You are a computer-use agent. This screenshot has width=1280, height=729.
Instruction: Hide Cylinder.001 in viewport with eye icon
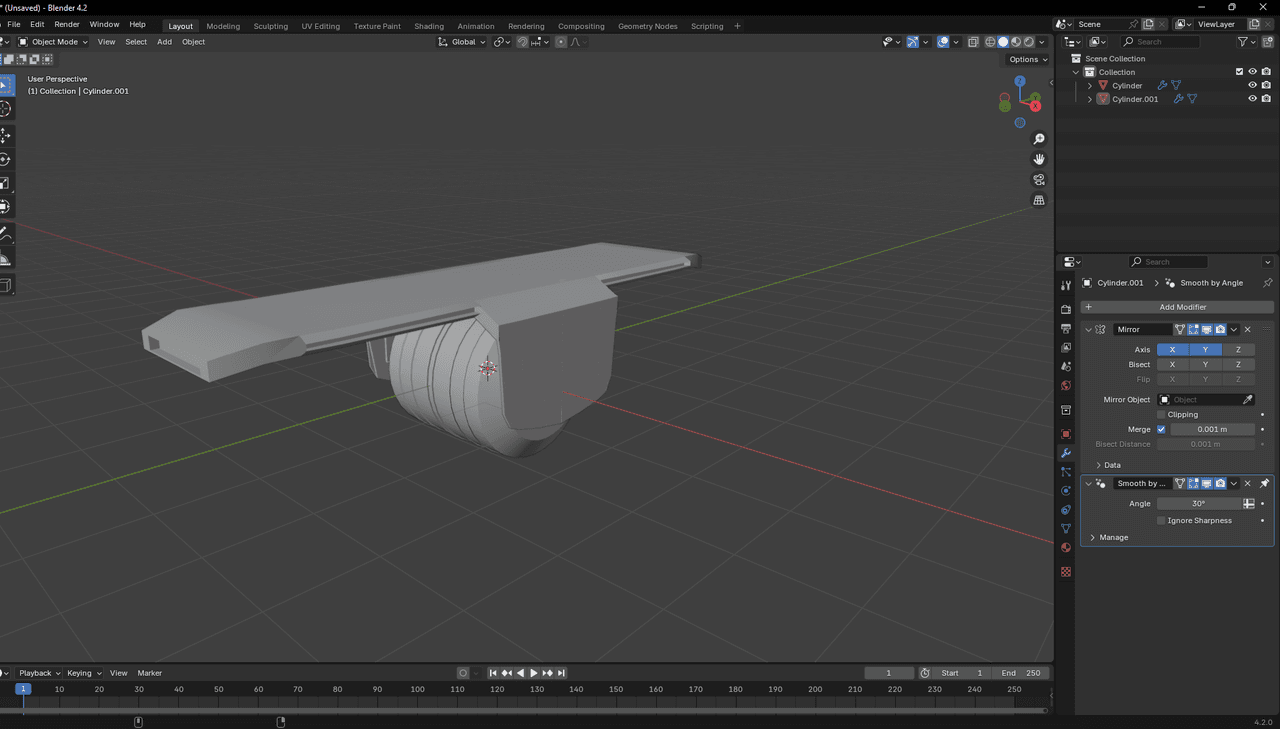pyautogui.click(x=1252, y=99)
